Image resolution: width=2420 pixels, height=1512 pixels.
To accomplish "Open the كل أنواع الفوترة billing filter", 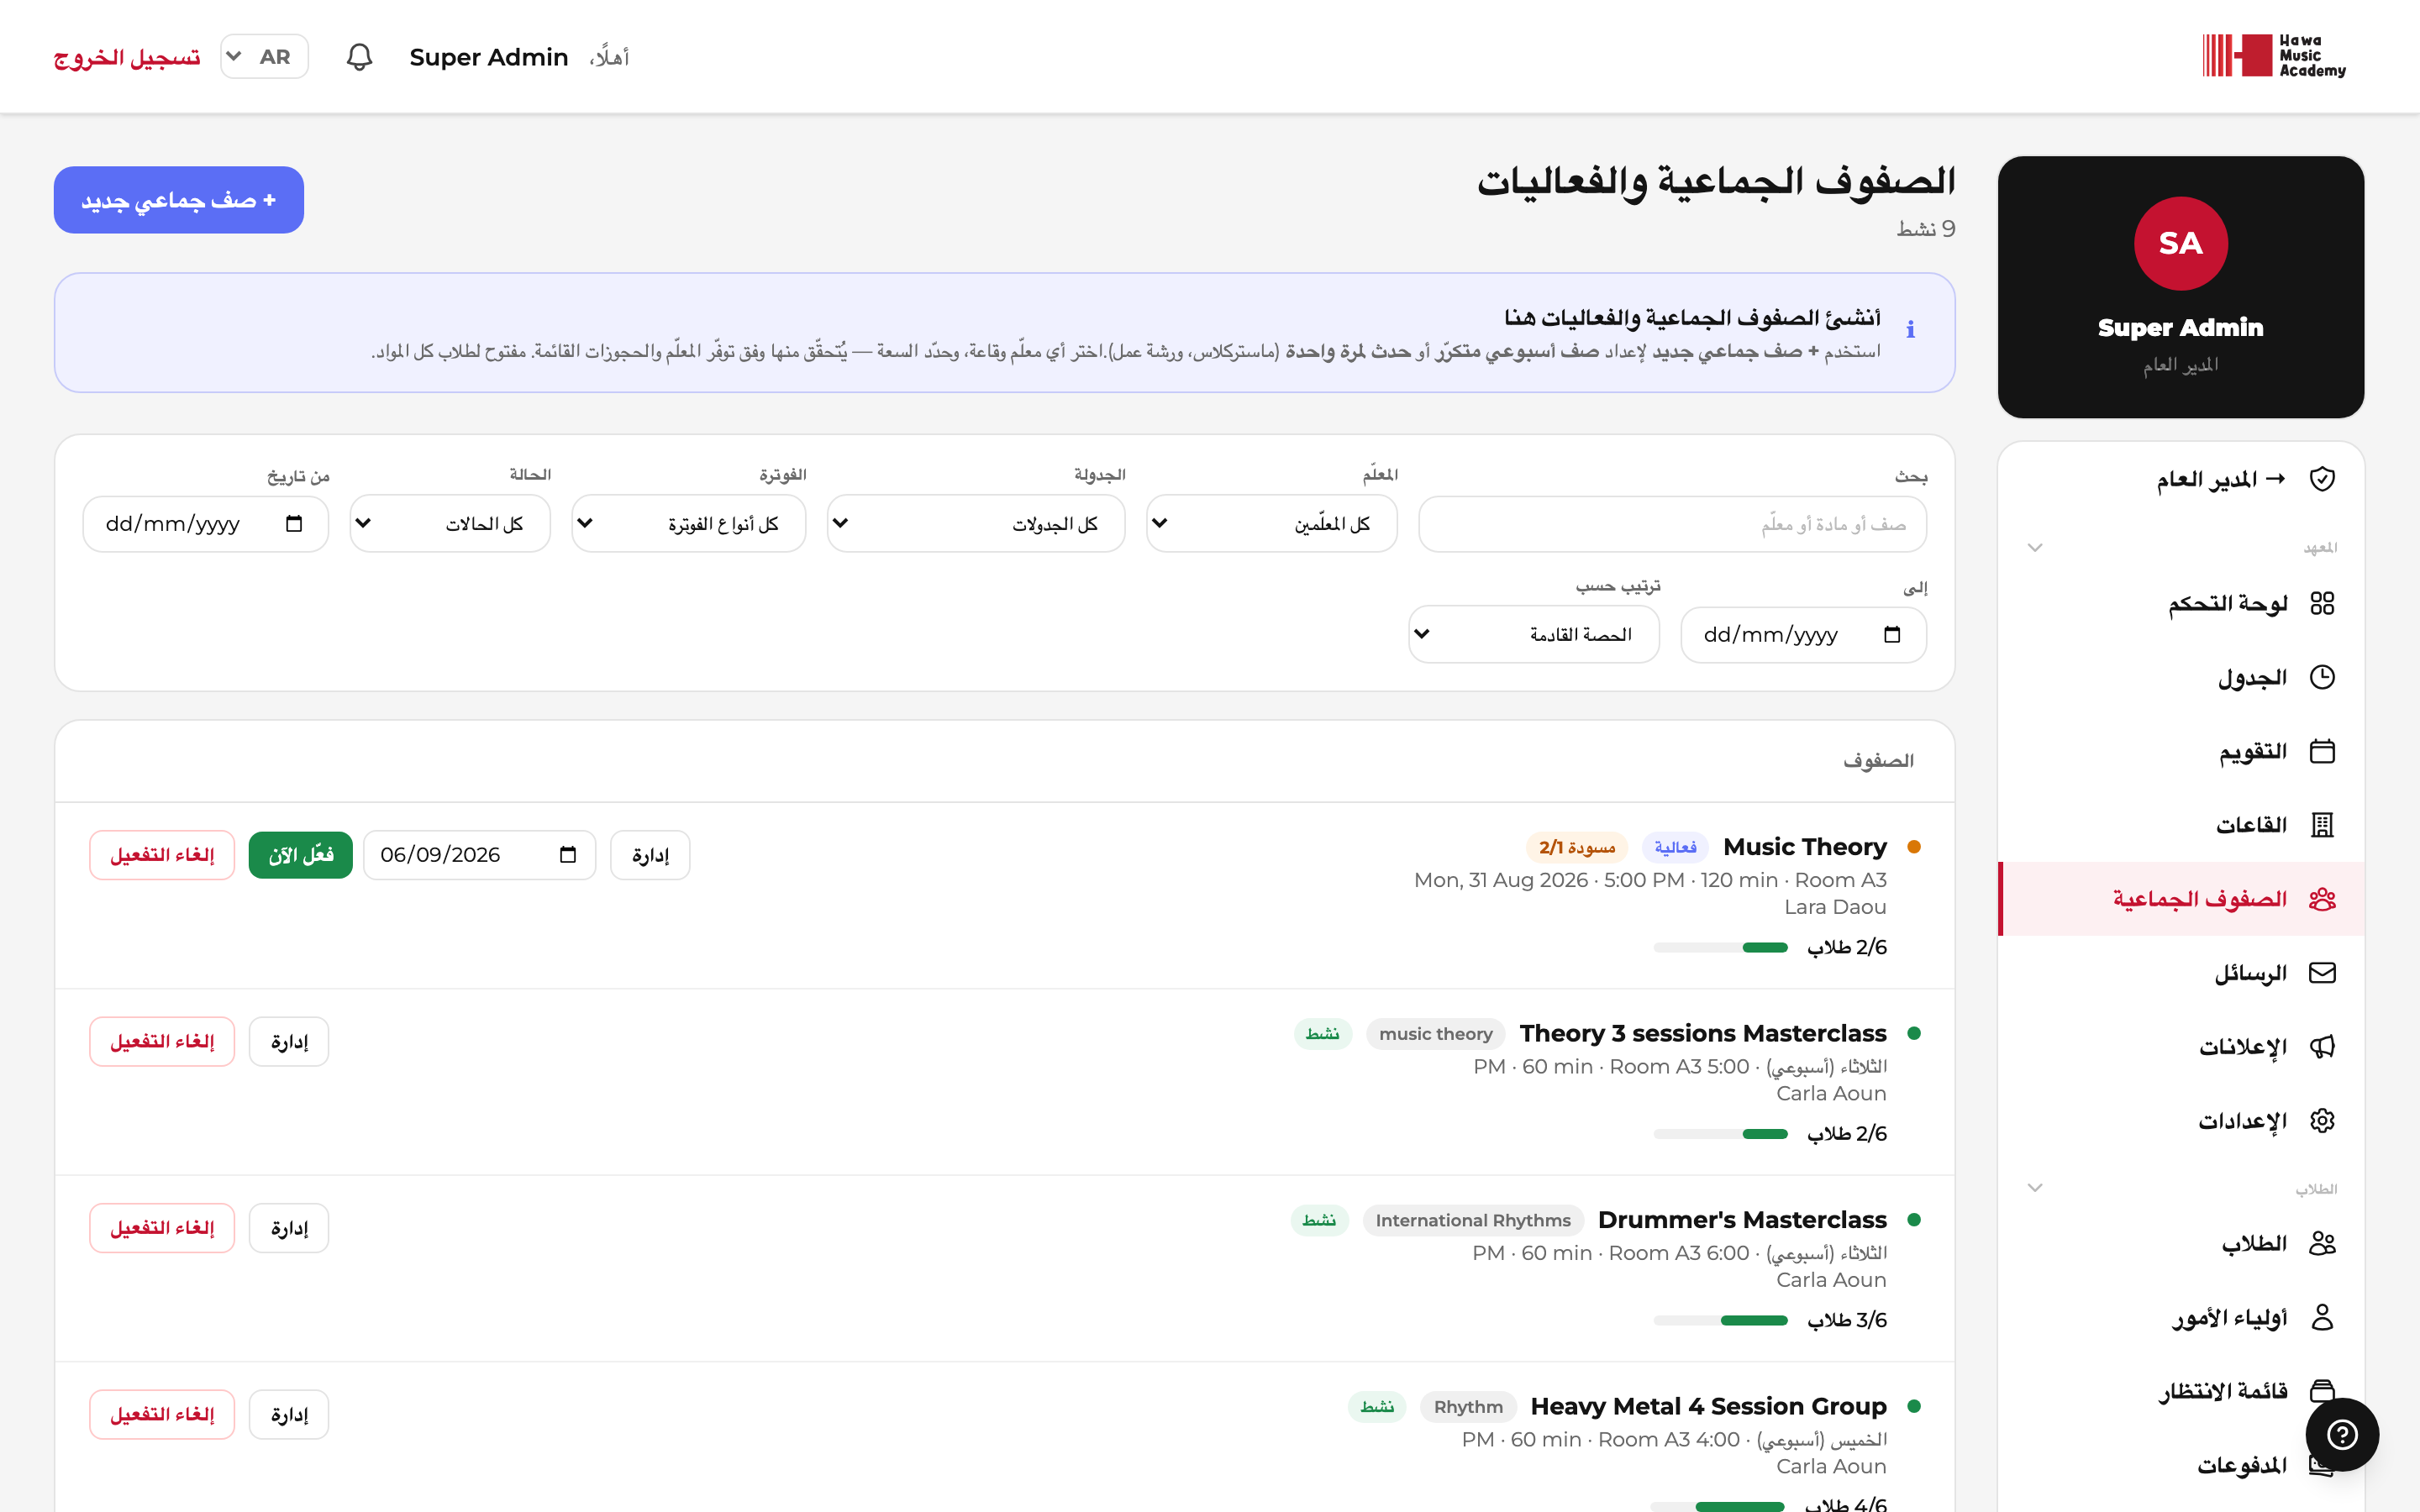I will (688, 523).
